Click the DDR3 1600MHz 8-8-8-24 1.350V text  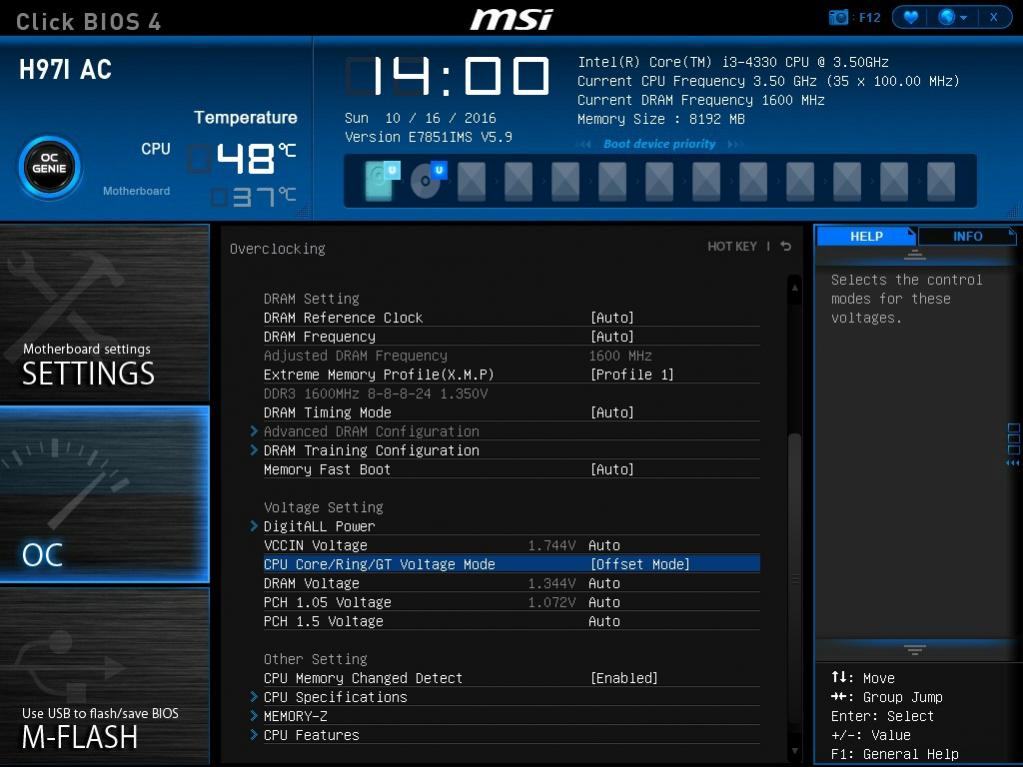click(x=376, y=394)
